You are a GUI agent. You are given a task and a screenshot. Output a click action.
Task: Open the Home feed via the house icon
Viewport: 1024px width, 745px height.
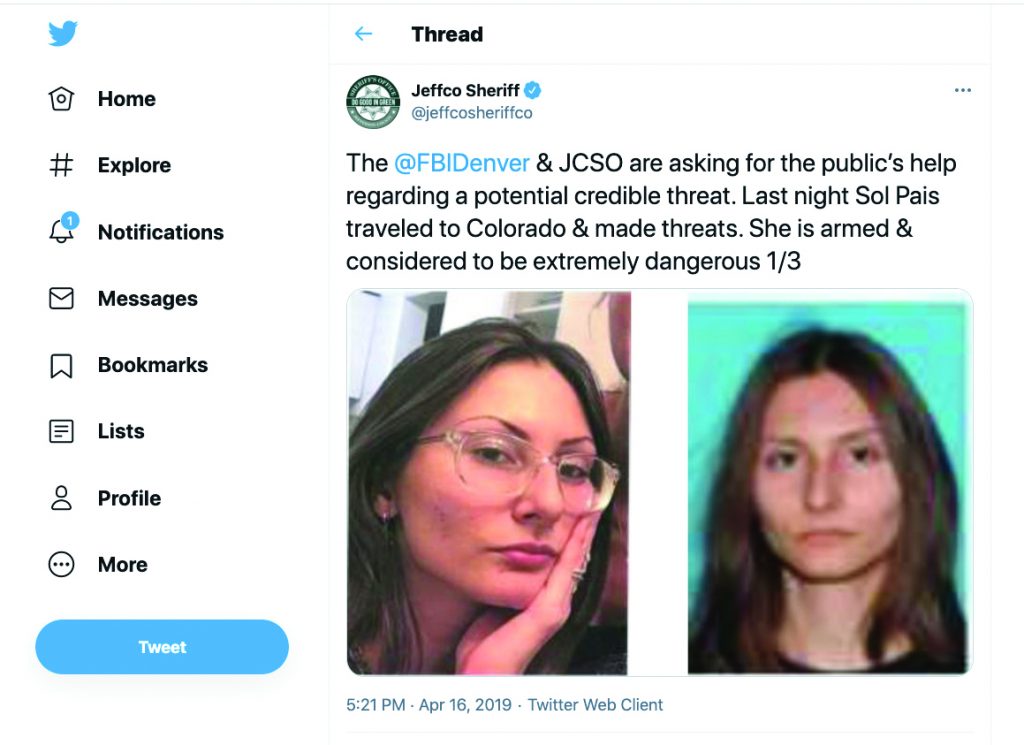click(61, 98)
